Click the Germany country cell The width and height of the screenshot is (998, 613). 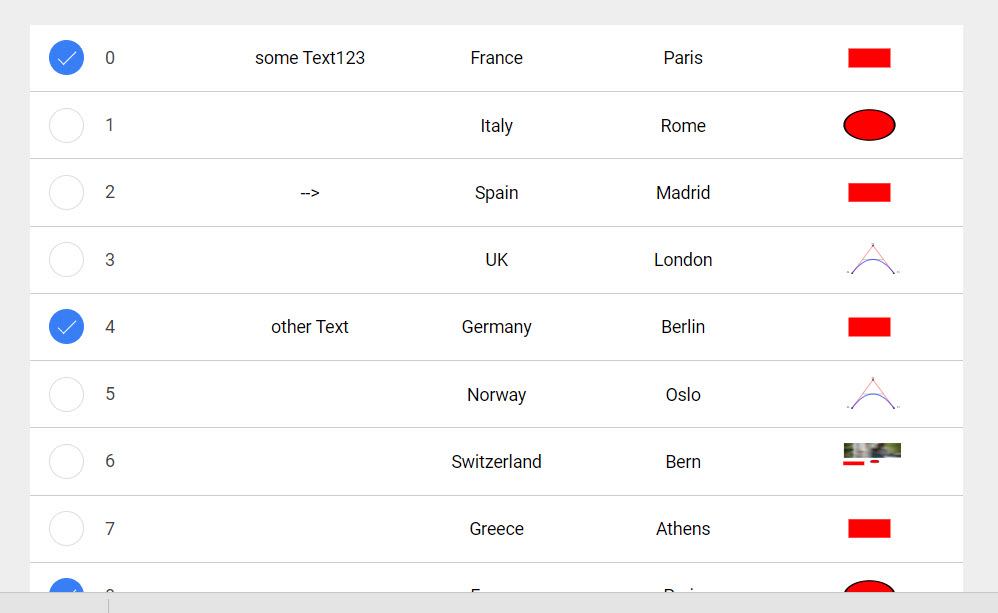coord(496,327)
